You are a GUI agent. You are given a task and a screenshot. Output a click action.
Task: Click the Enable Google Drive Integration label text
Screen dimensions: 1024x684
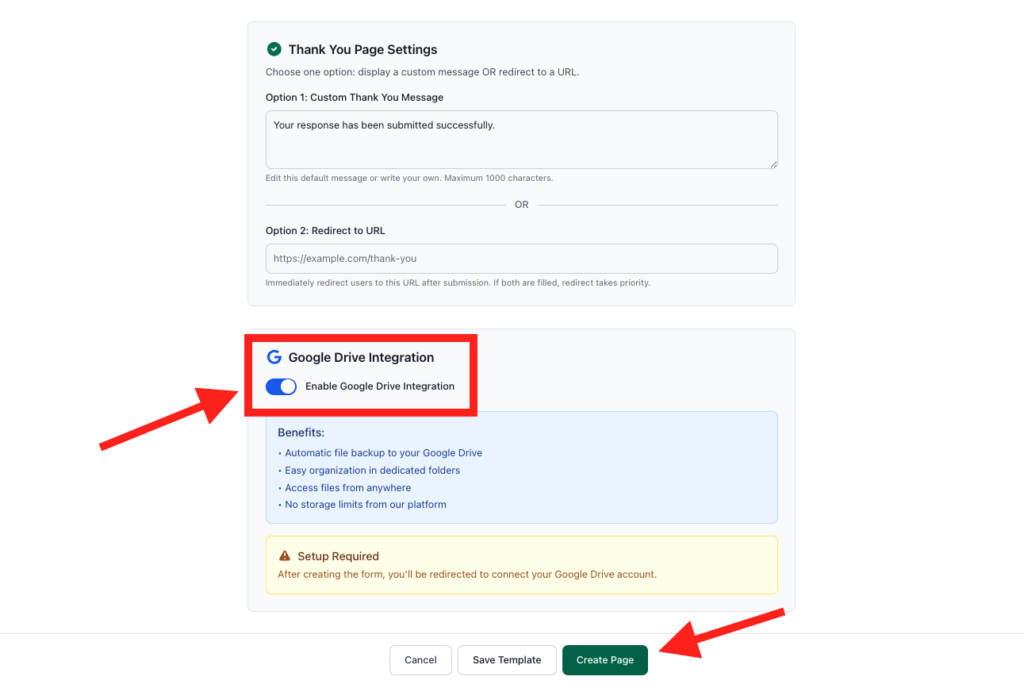(381, 387)
